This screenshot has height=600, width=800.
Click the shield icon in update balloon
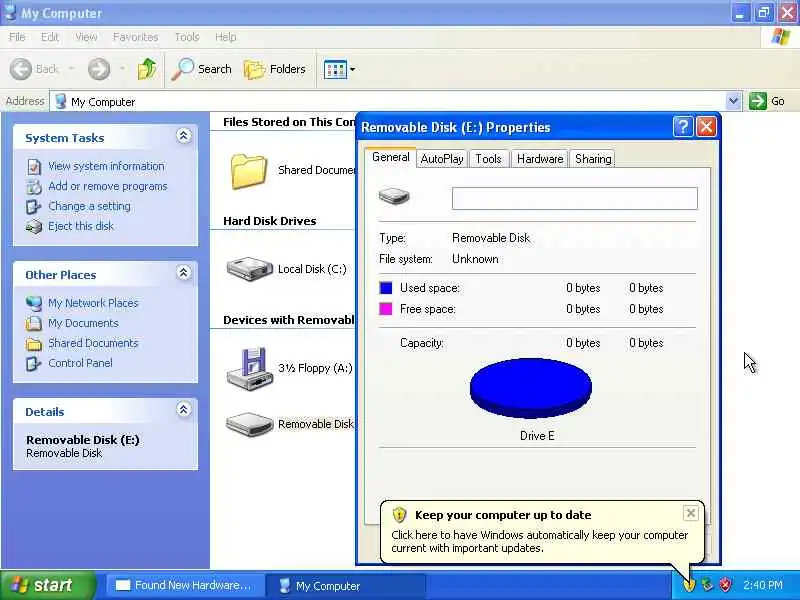pos(399,515)
